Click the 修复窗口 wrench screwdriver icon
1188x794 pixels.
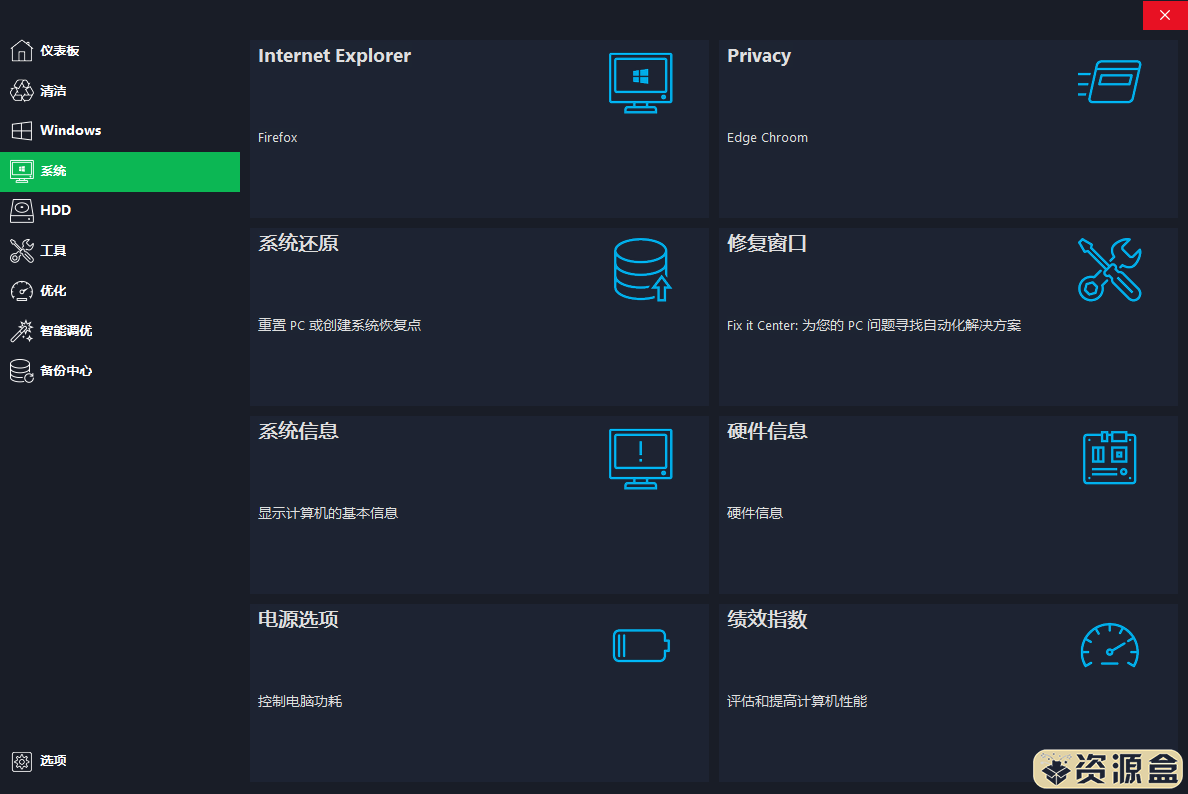1109,270
